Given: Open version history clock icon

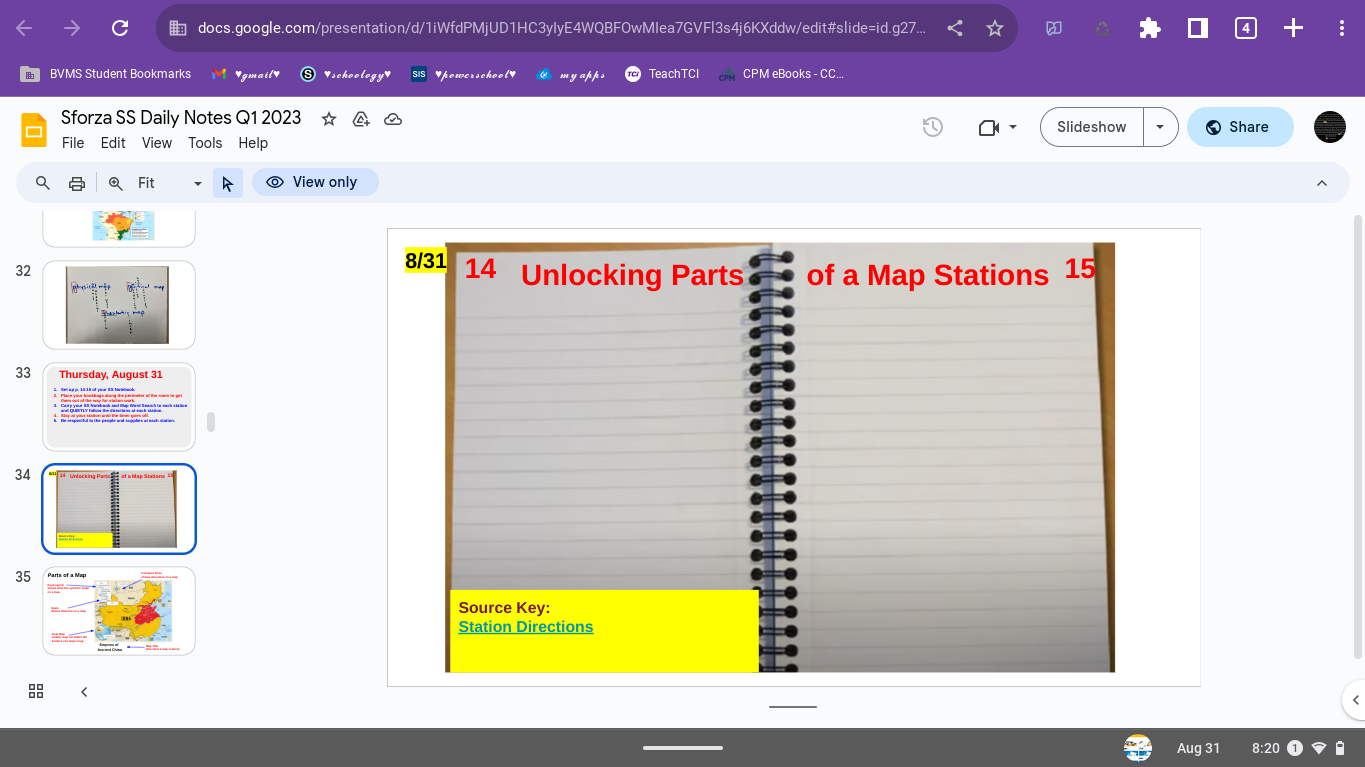Looking at the screenshot, I should 933,127.
